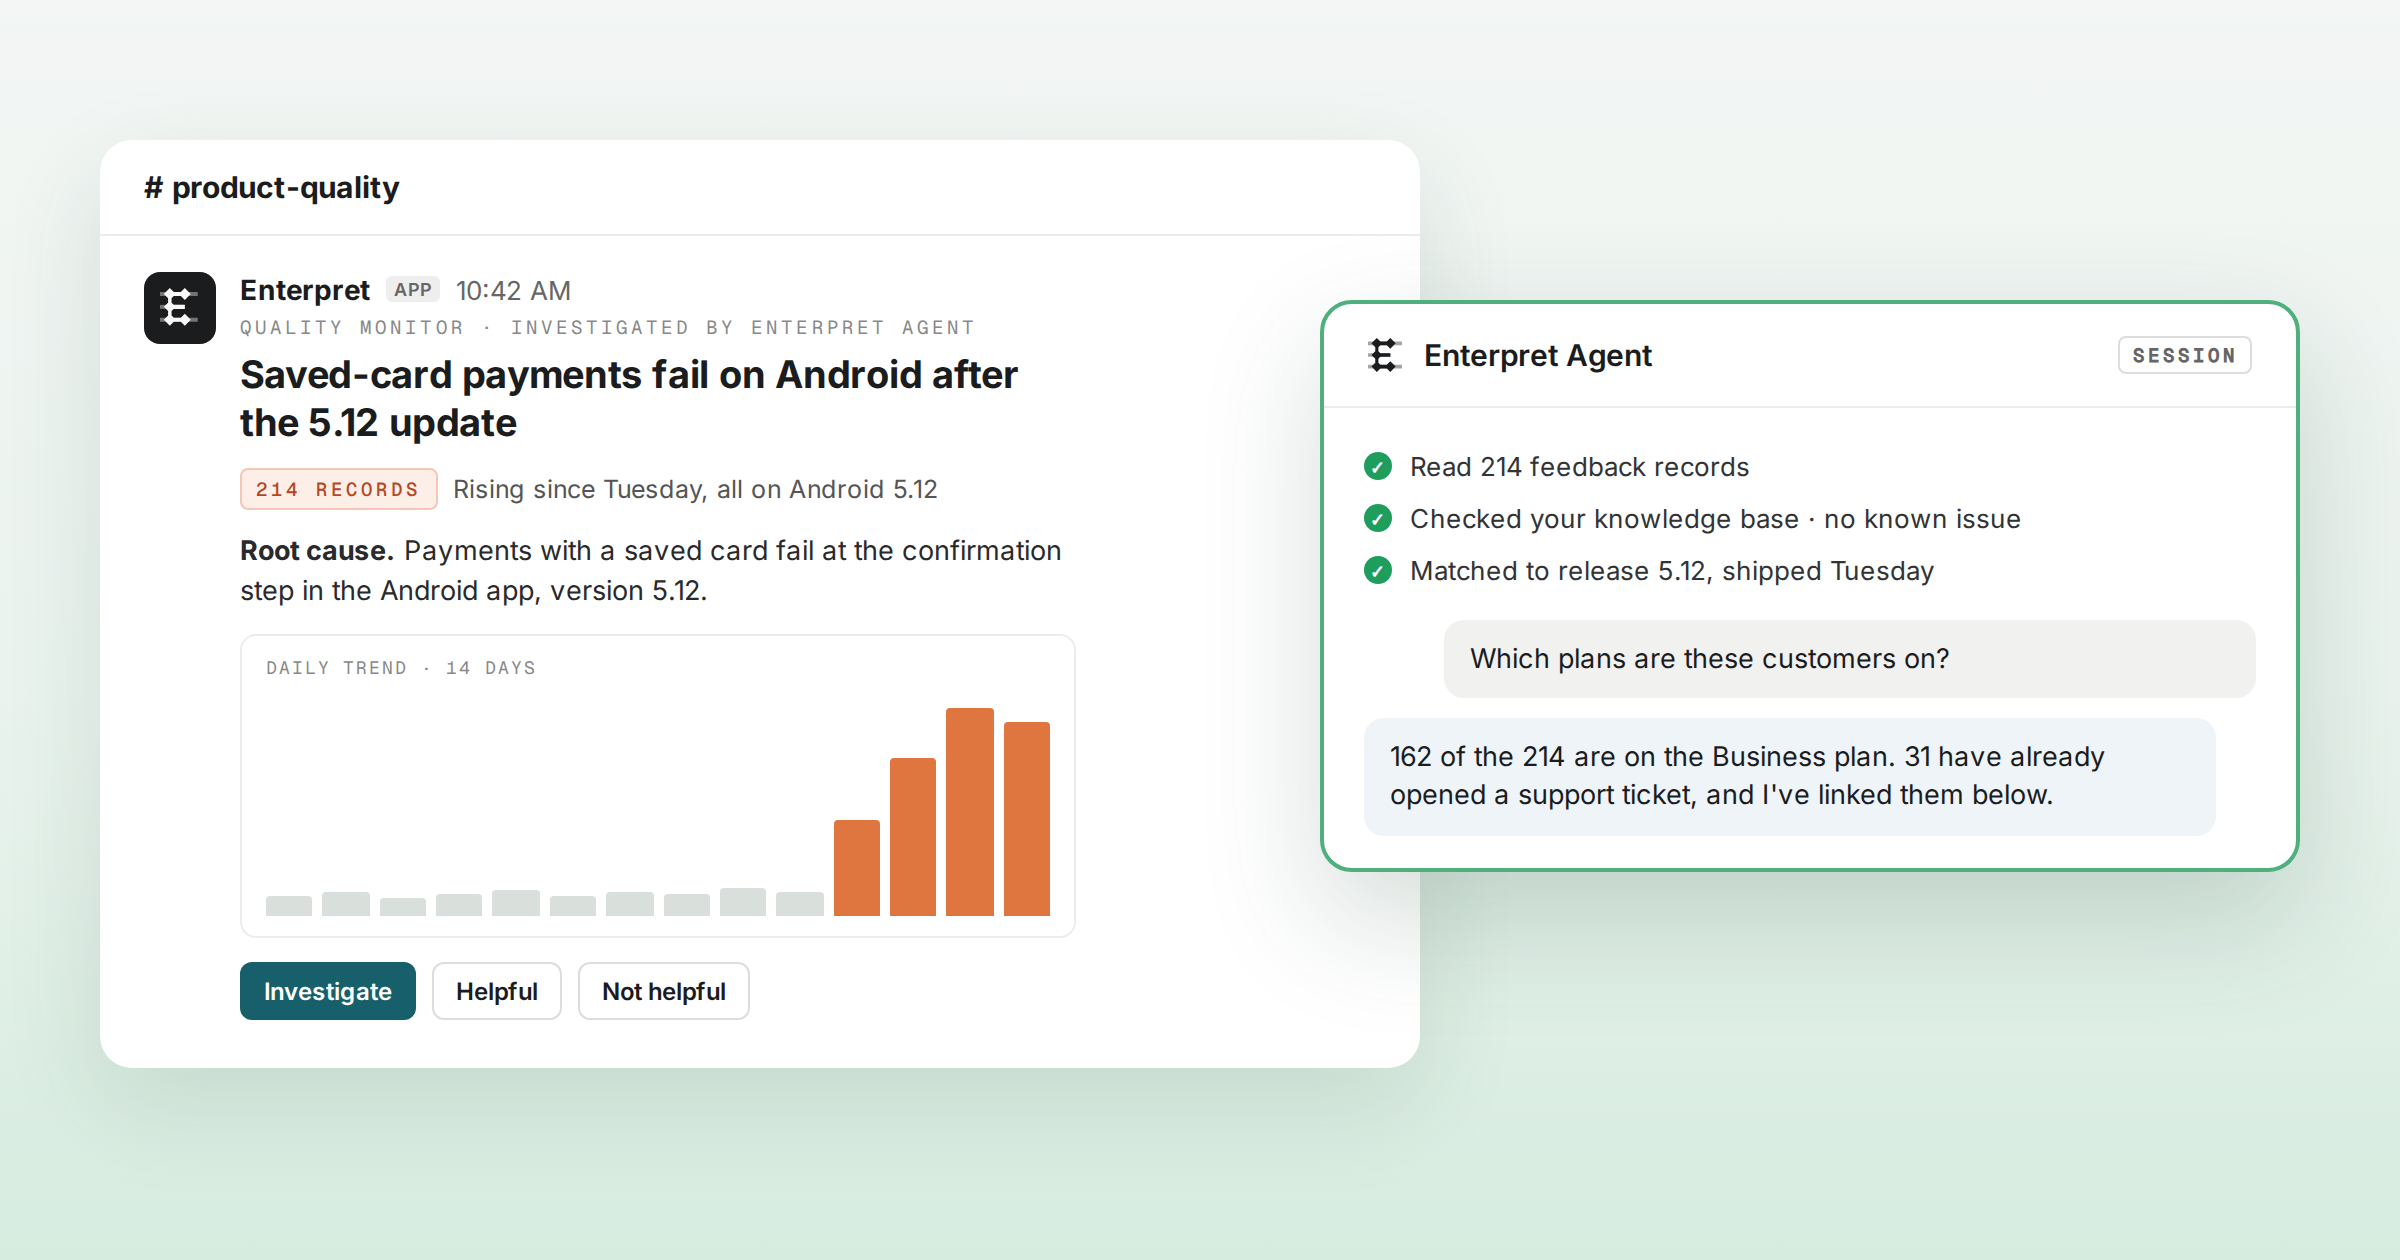Screen dimensions: 2400x1260
Task: Click the APP badge next to Enterpret
Action: pyautogui.click(x=413, y=290)
